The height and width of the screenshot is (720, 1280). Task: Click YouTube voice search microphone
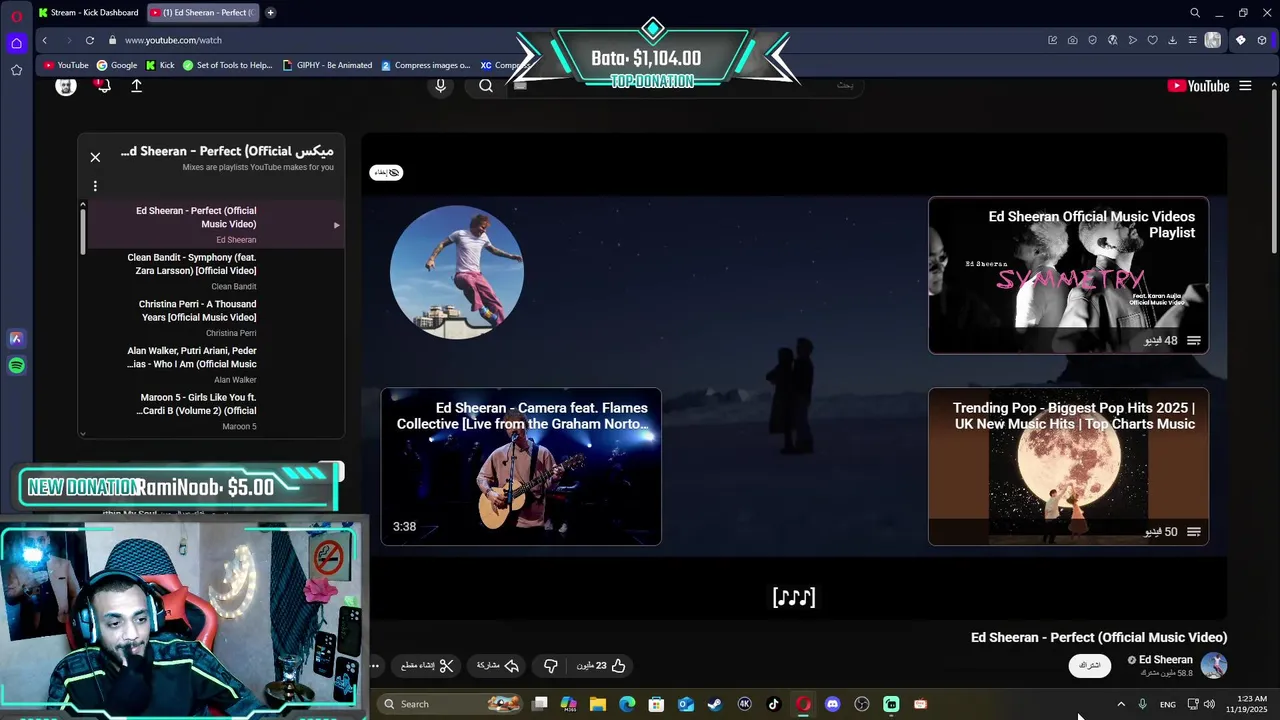[440, 86]
